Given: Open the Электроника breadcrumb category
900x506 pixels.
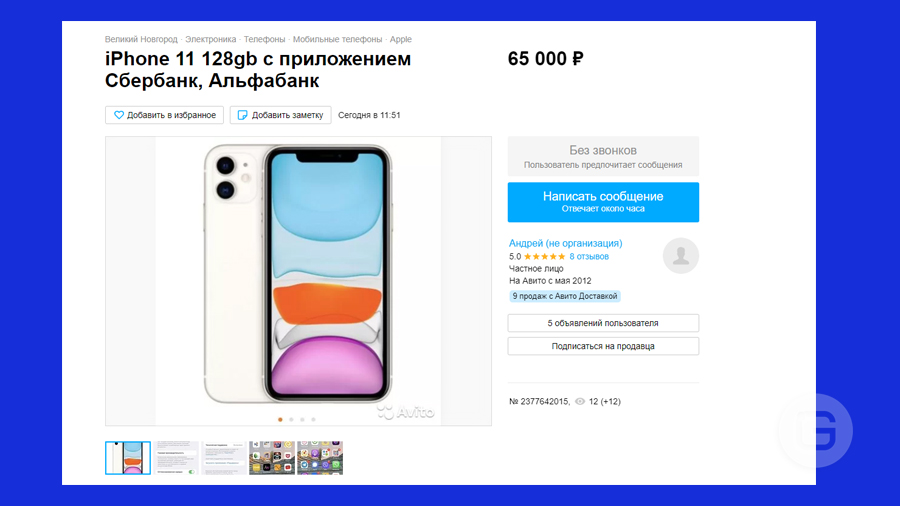Looking at the screenshot, I should click(x=211, y=39).
